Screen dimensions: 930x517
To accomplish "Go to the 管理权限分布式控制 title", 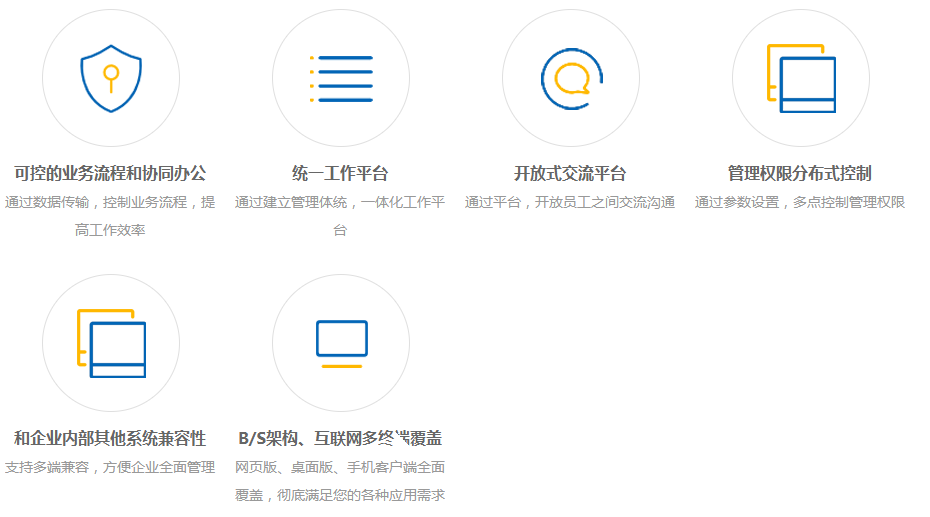I will click(x=800, y=173).
